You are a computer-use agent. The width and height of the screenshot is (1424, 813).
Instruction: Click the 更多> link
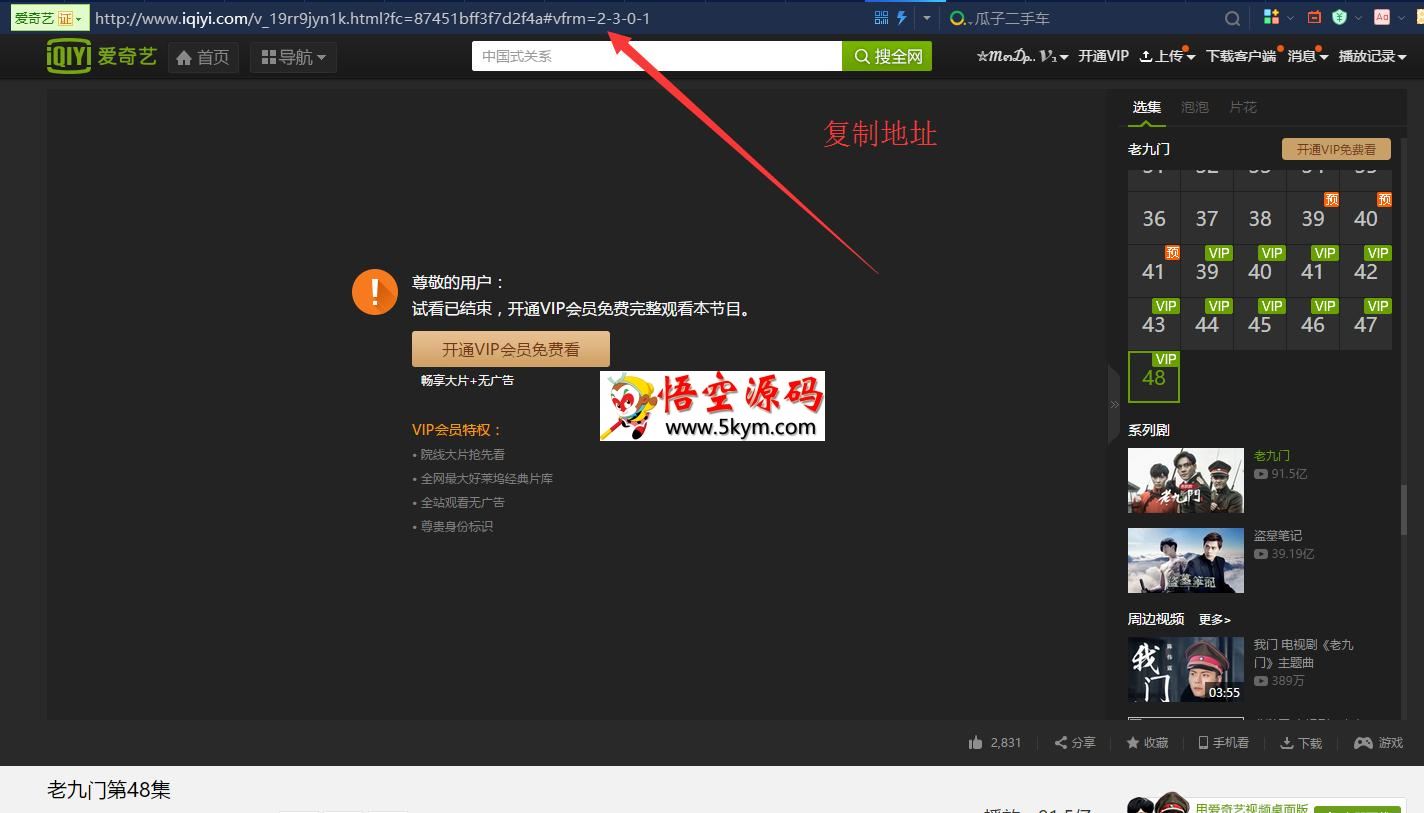(x=1215, y=619)
